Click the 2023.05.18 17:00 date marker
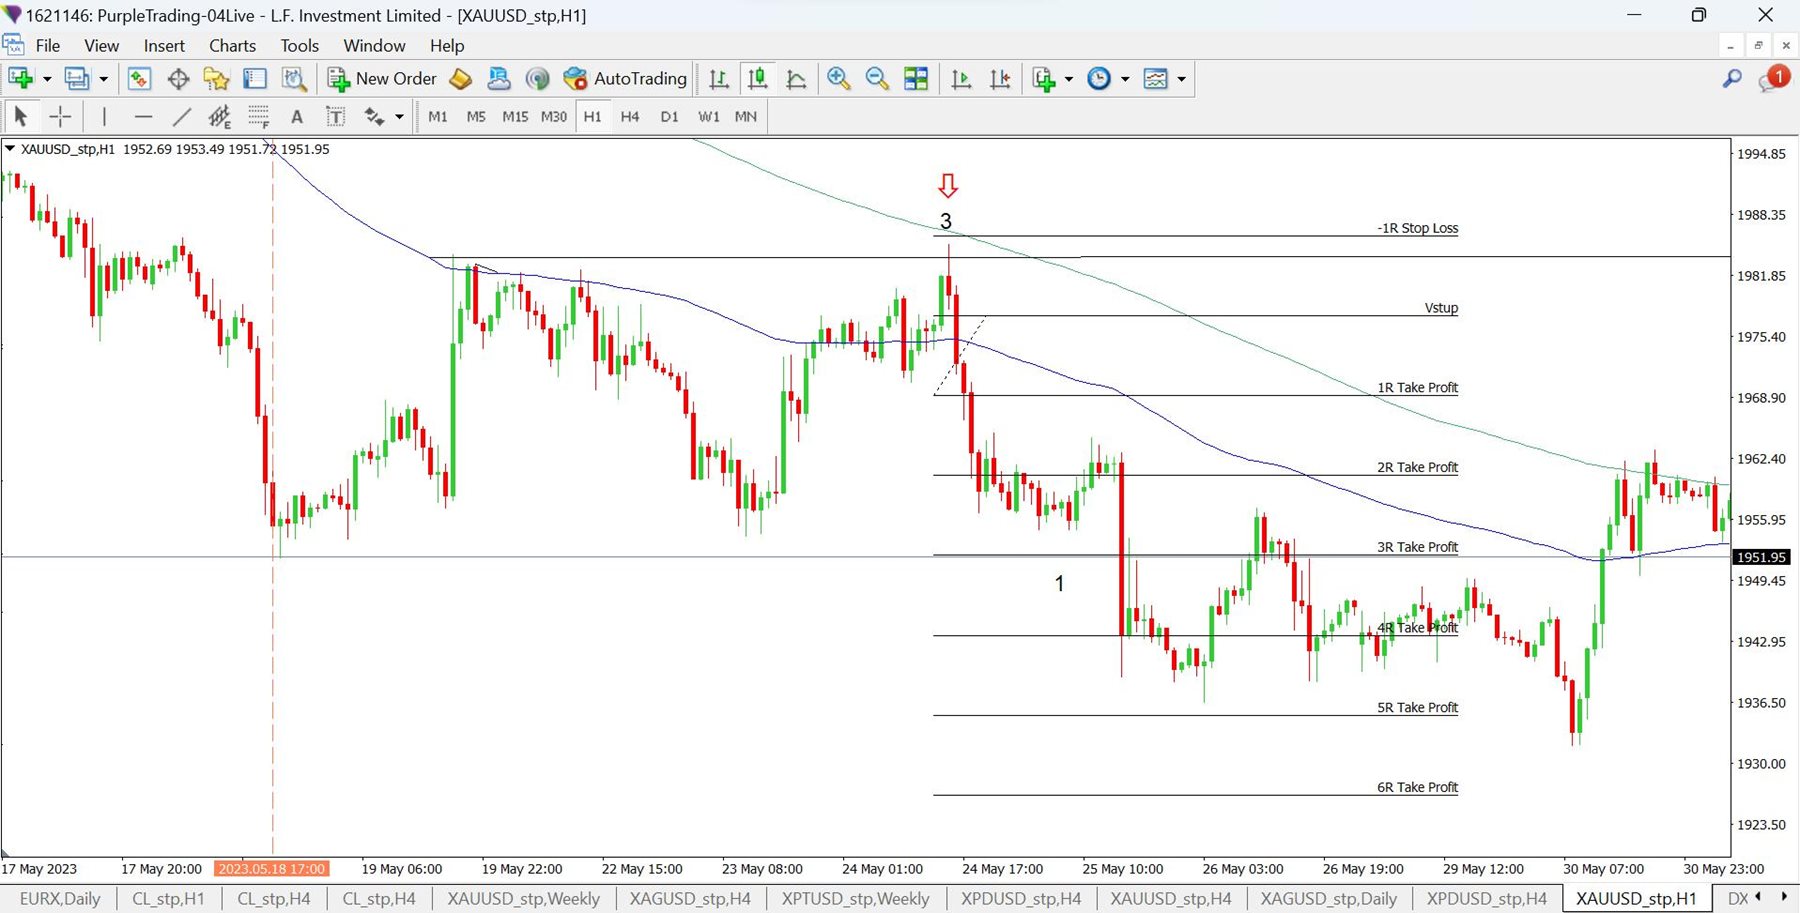This screenshot has width=1800, height=913. point(272,869)
